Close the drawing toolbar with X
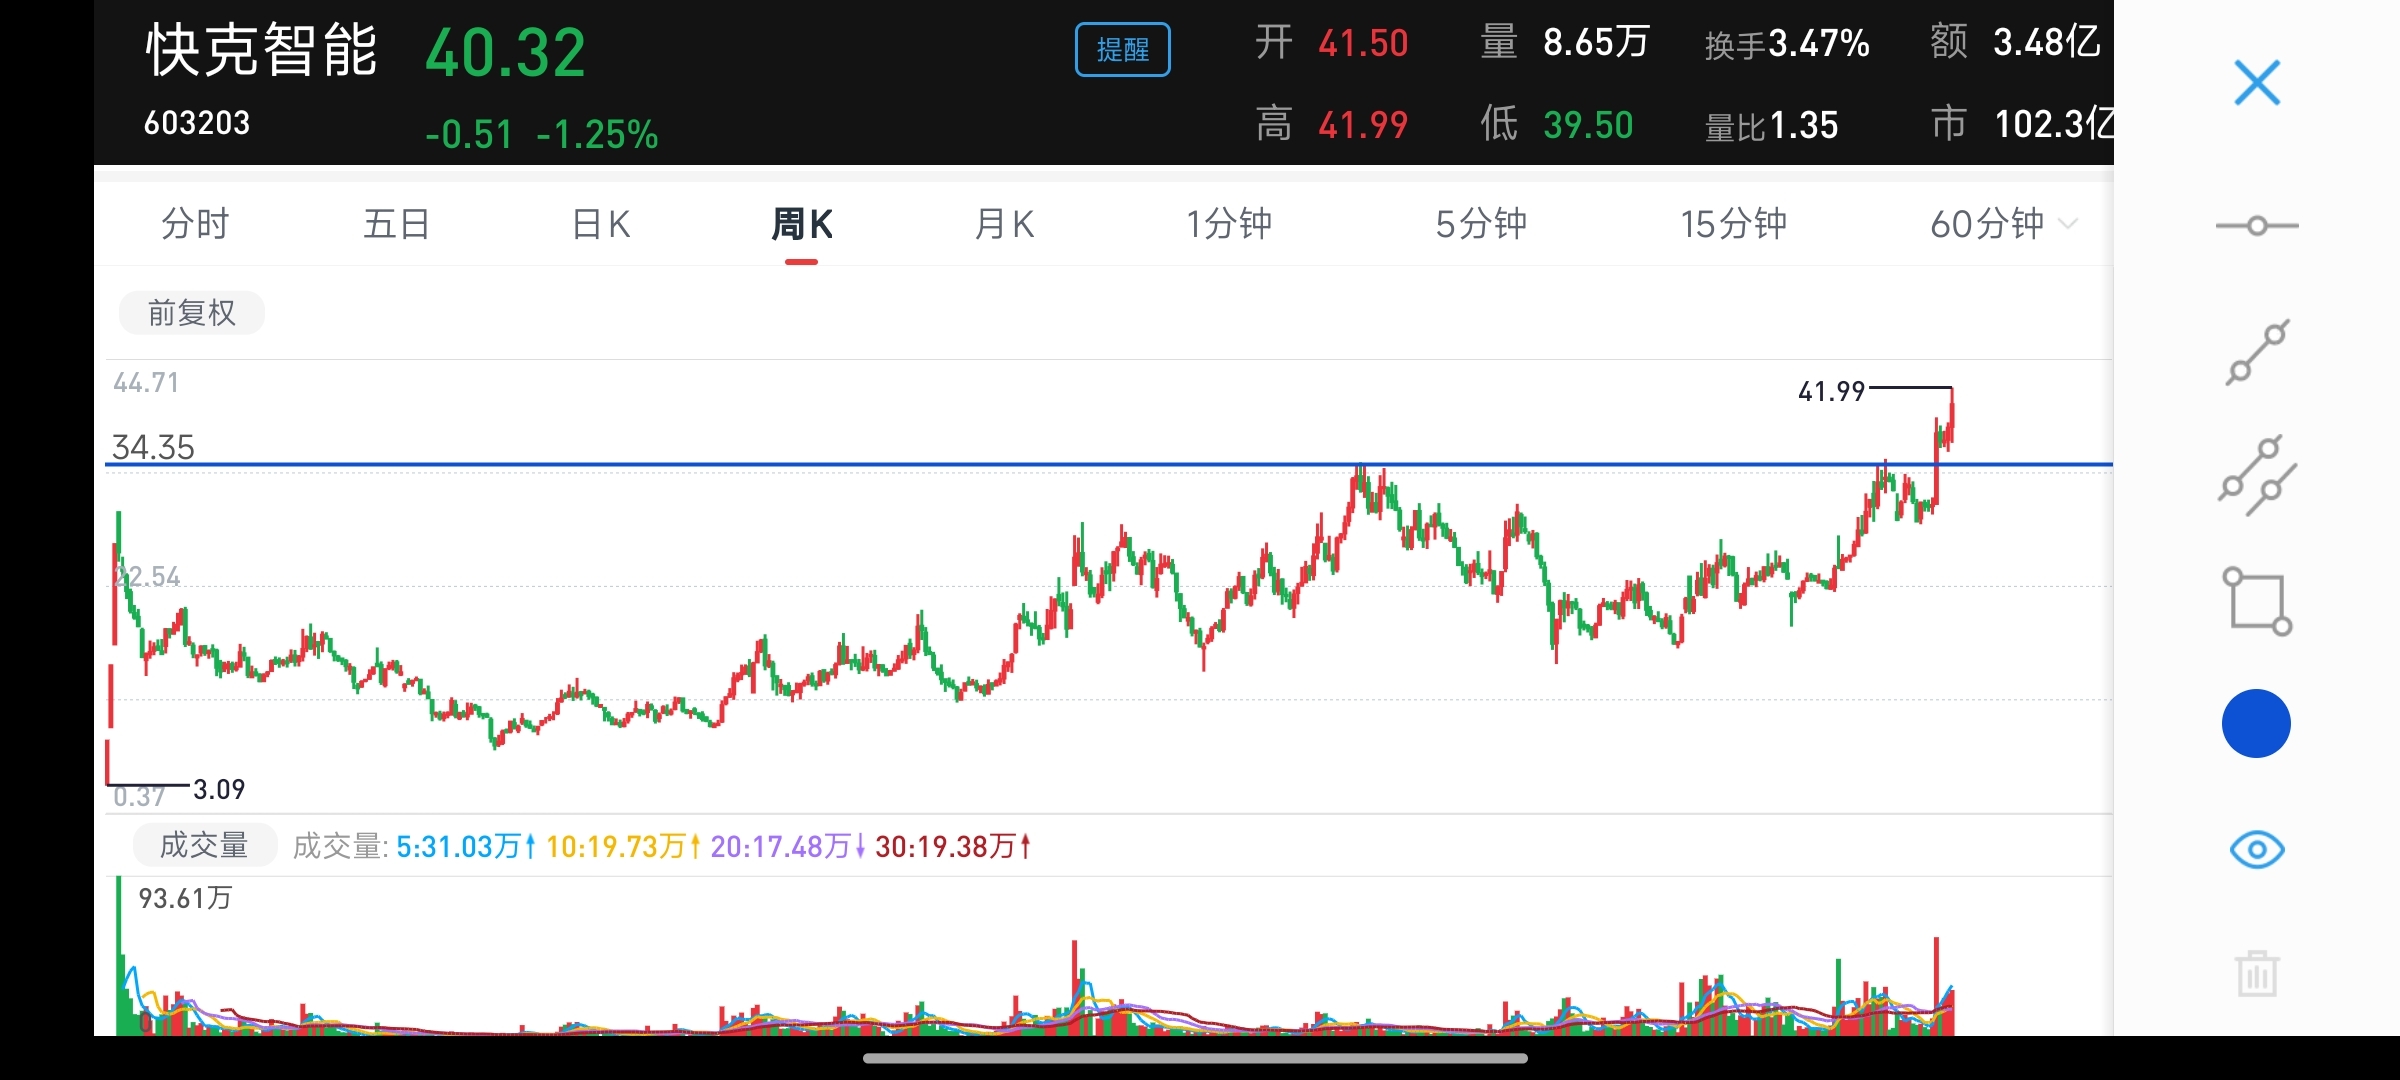Viewport: 2400px width, 1080px height. [x=2257, y=83]
